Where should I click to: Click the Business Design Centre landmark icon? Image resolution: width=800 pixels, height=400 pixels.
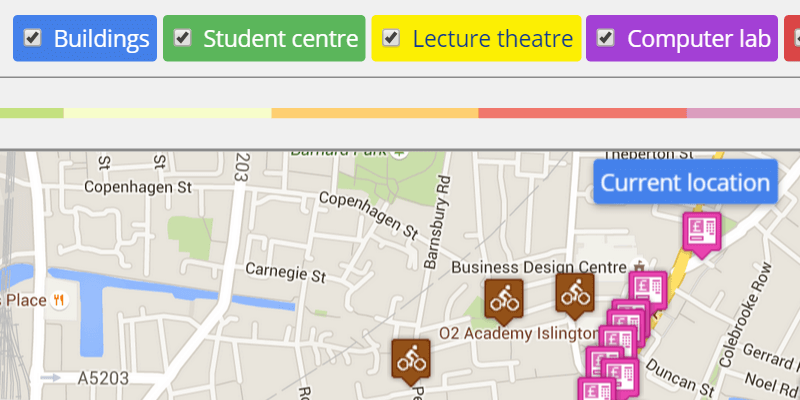point(638,265)
